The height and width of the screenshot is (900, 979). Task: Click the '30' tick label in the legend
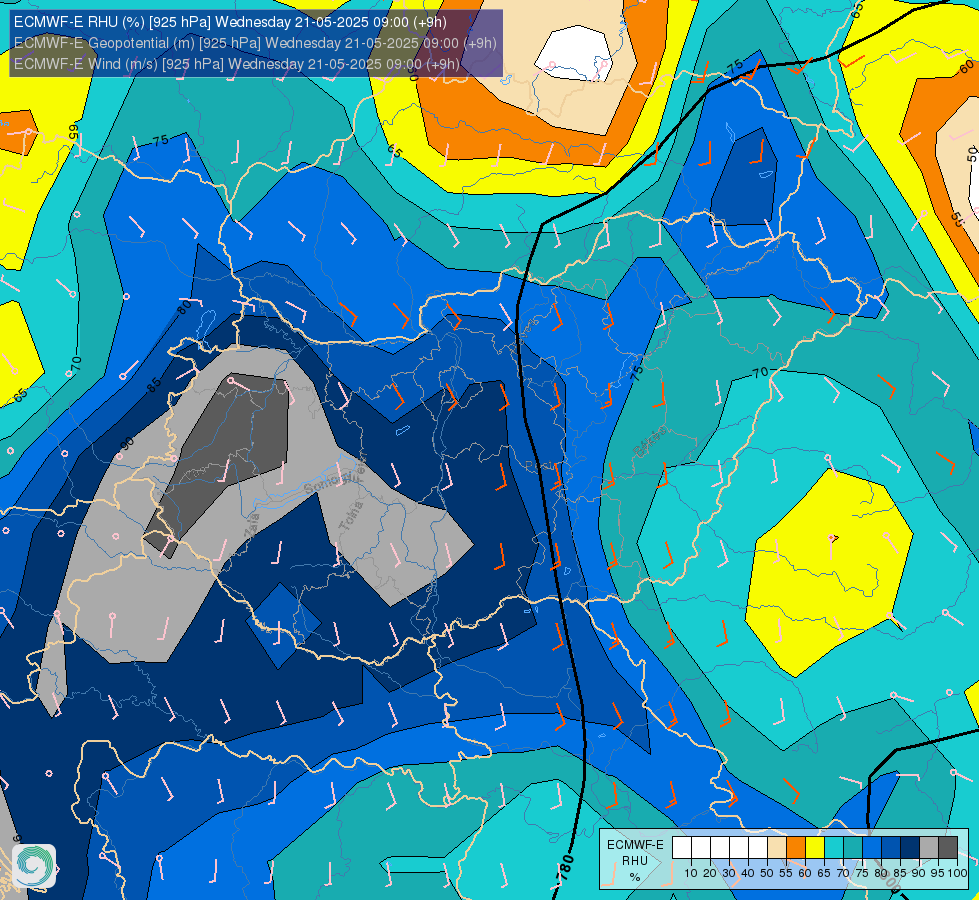(x=729, y=873)
